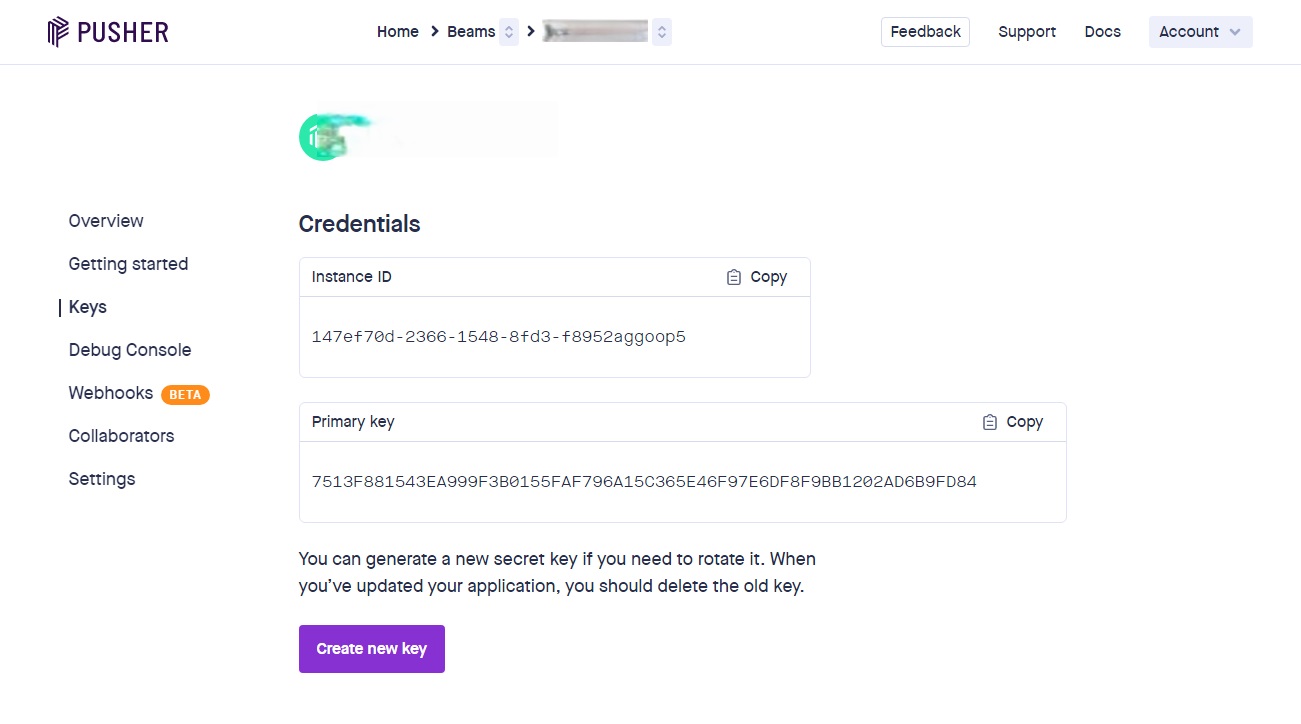
Task: Open the Beams product switcher dropdown
Action: [509, 32]
